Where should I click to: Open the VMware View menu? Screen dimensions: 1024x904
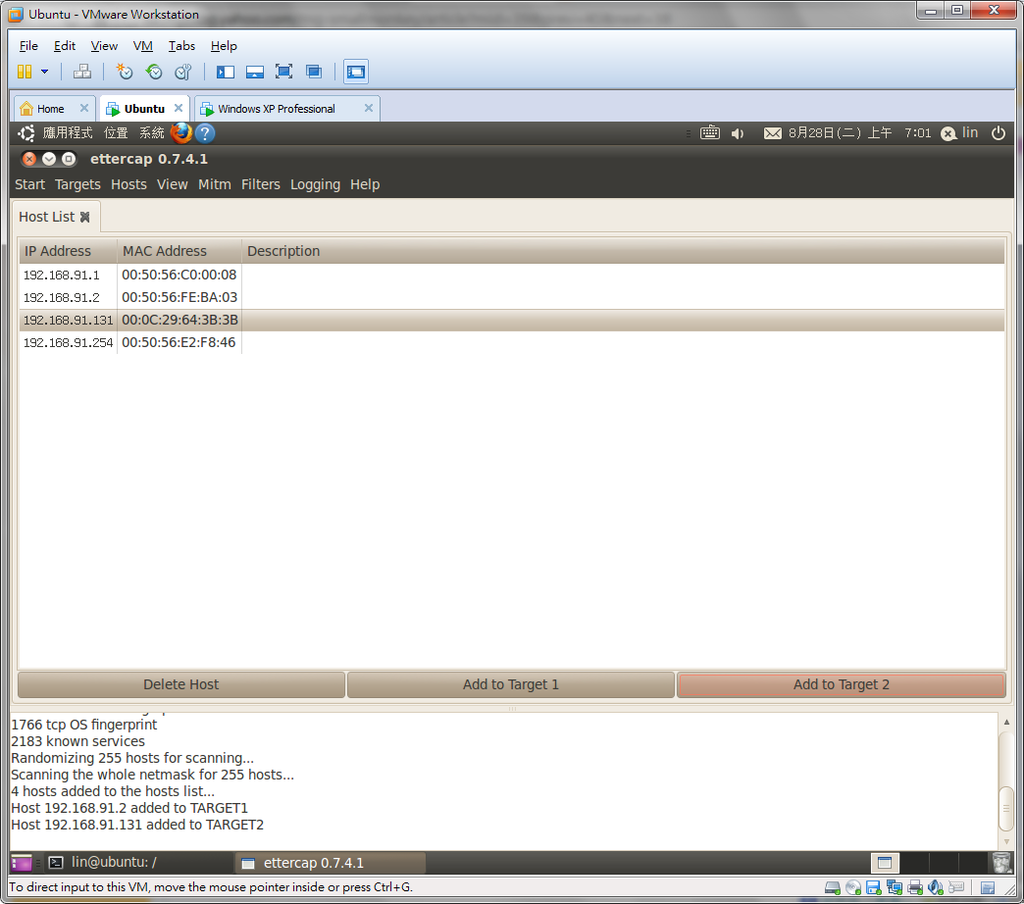tap(104, 46)
